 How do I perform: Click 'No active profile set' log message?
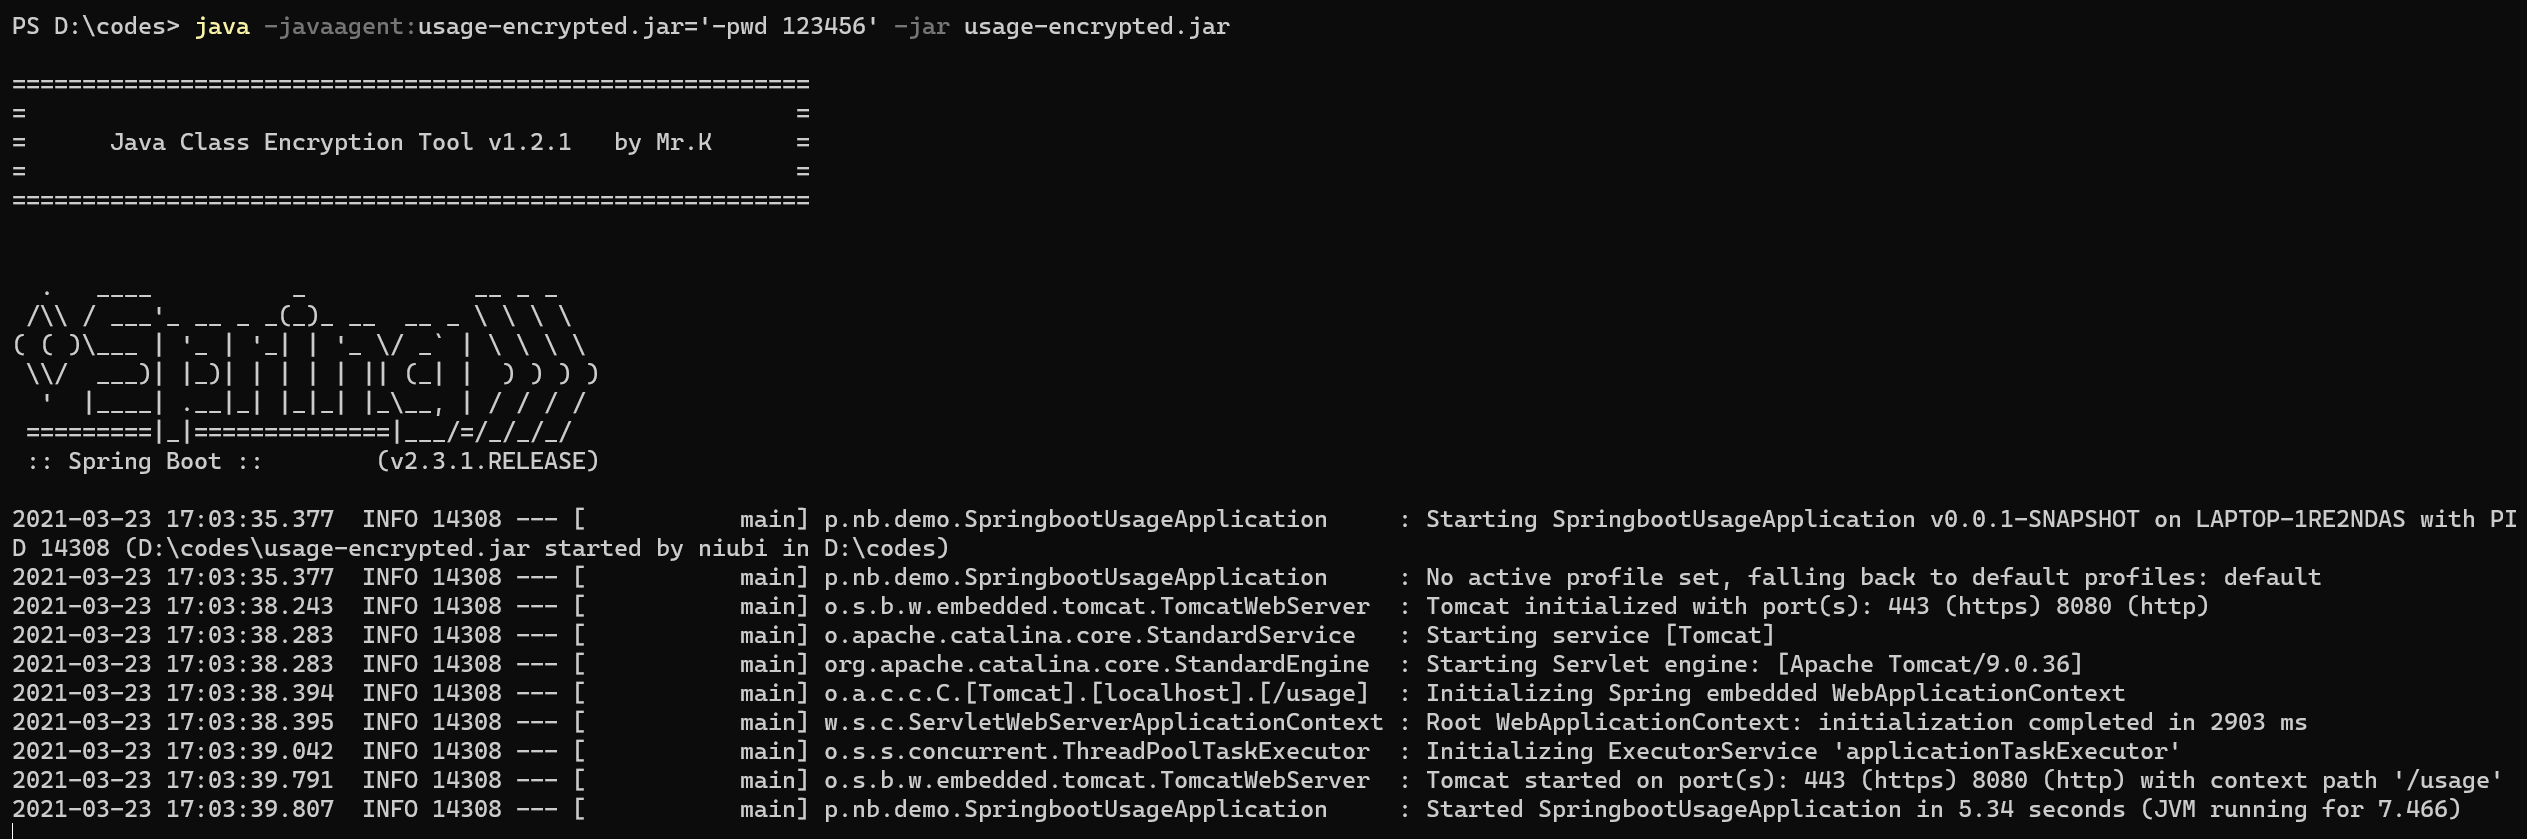(1573, 578)
